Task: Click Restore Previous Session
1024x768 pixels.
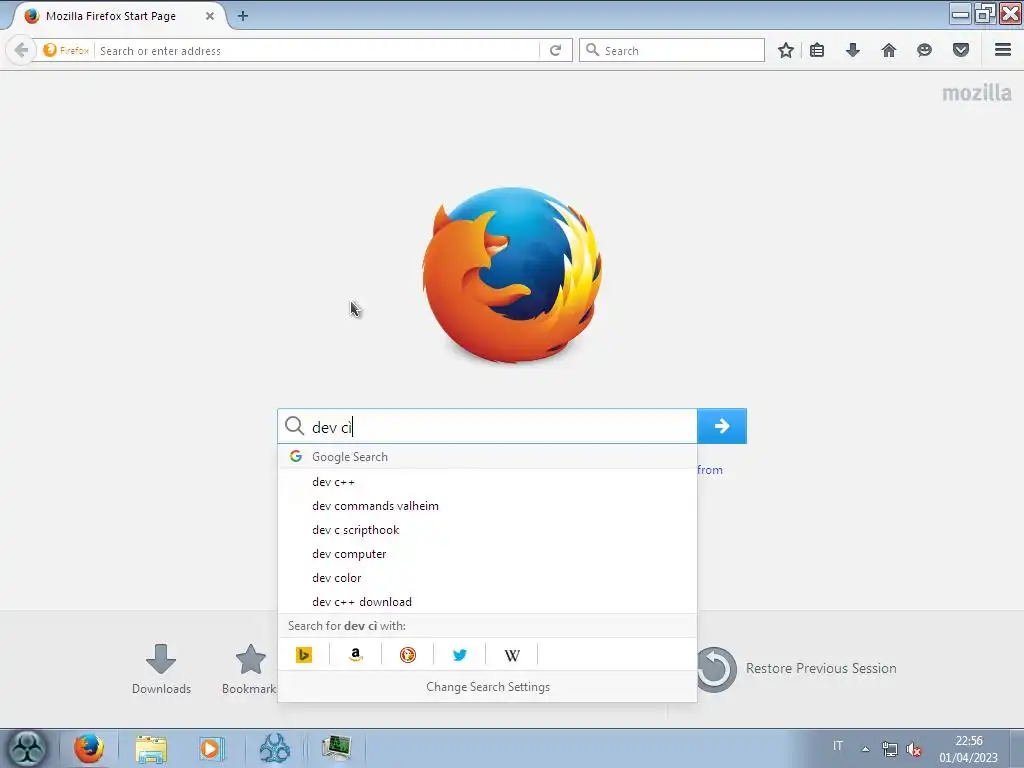Action: tap(795, 669)
